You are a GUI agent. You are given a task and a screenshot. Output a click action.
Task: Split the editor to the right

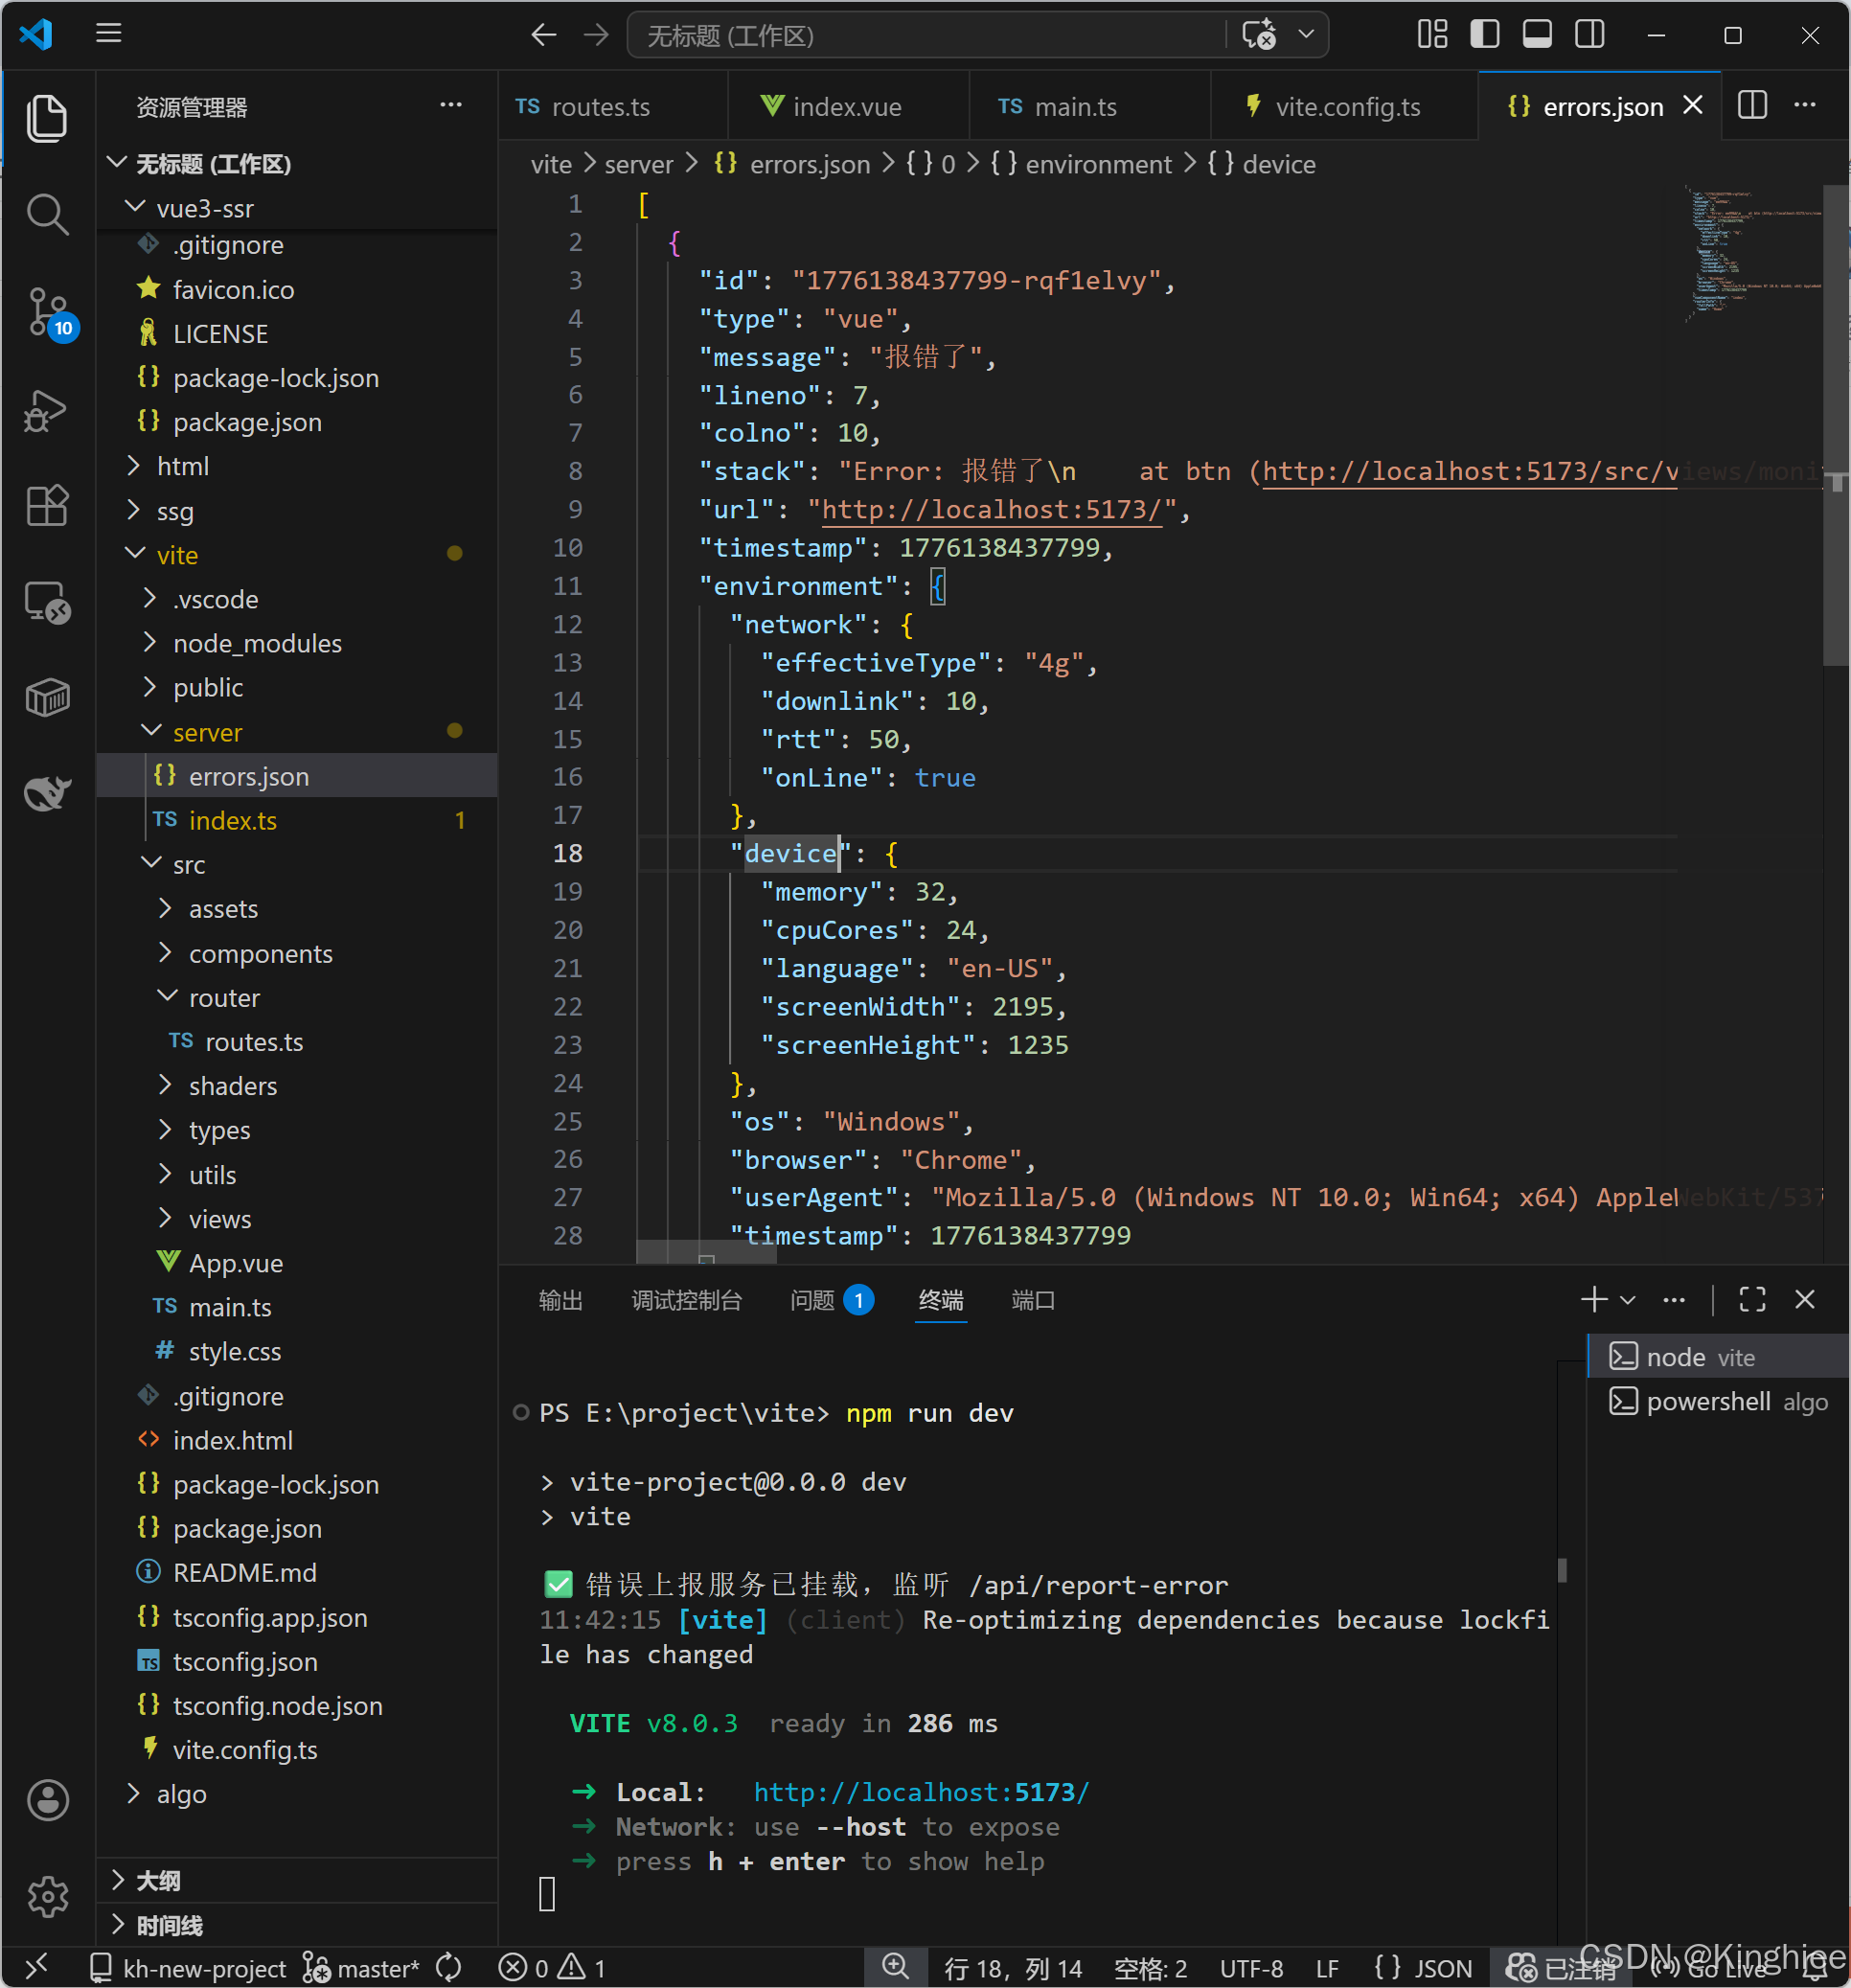(x=1752, y=106)
